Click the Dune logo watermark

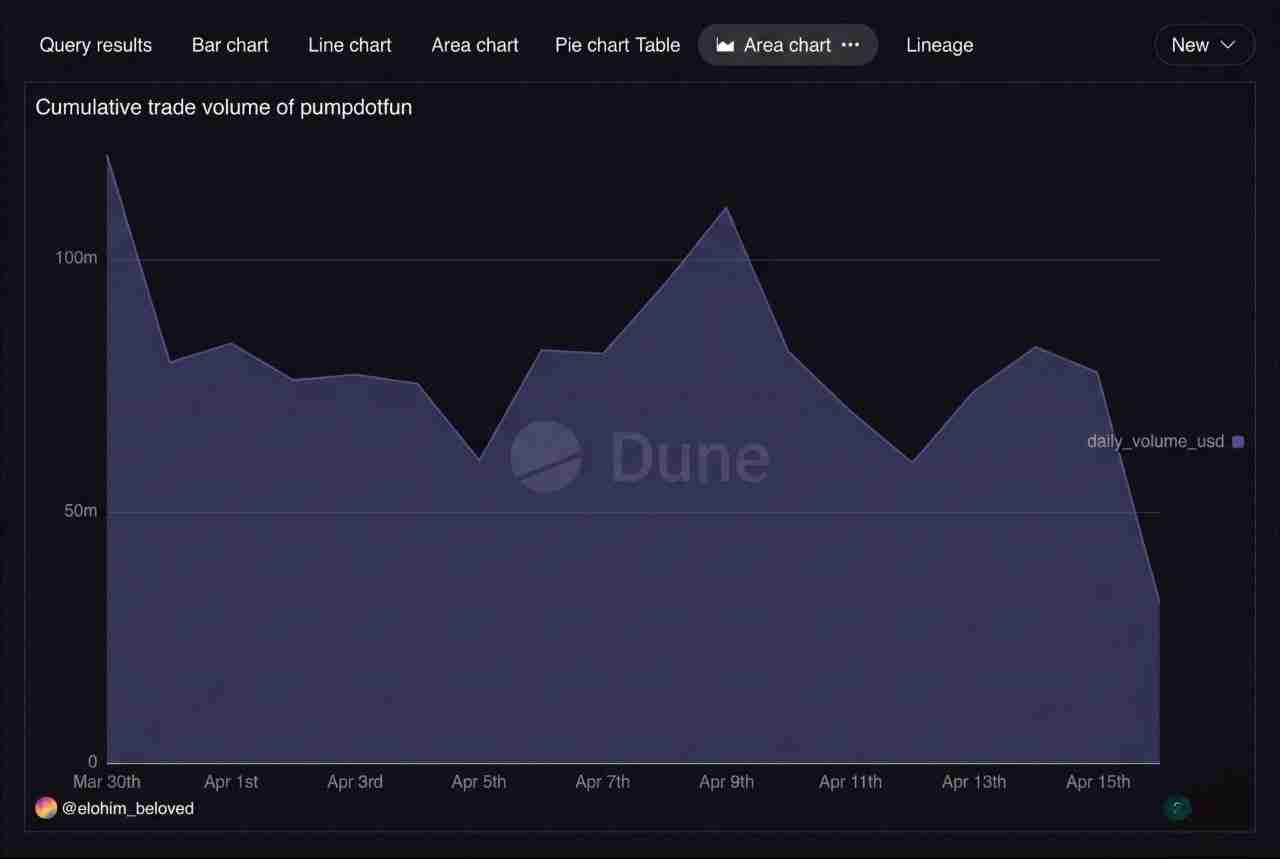(546, 457)
